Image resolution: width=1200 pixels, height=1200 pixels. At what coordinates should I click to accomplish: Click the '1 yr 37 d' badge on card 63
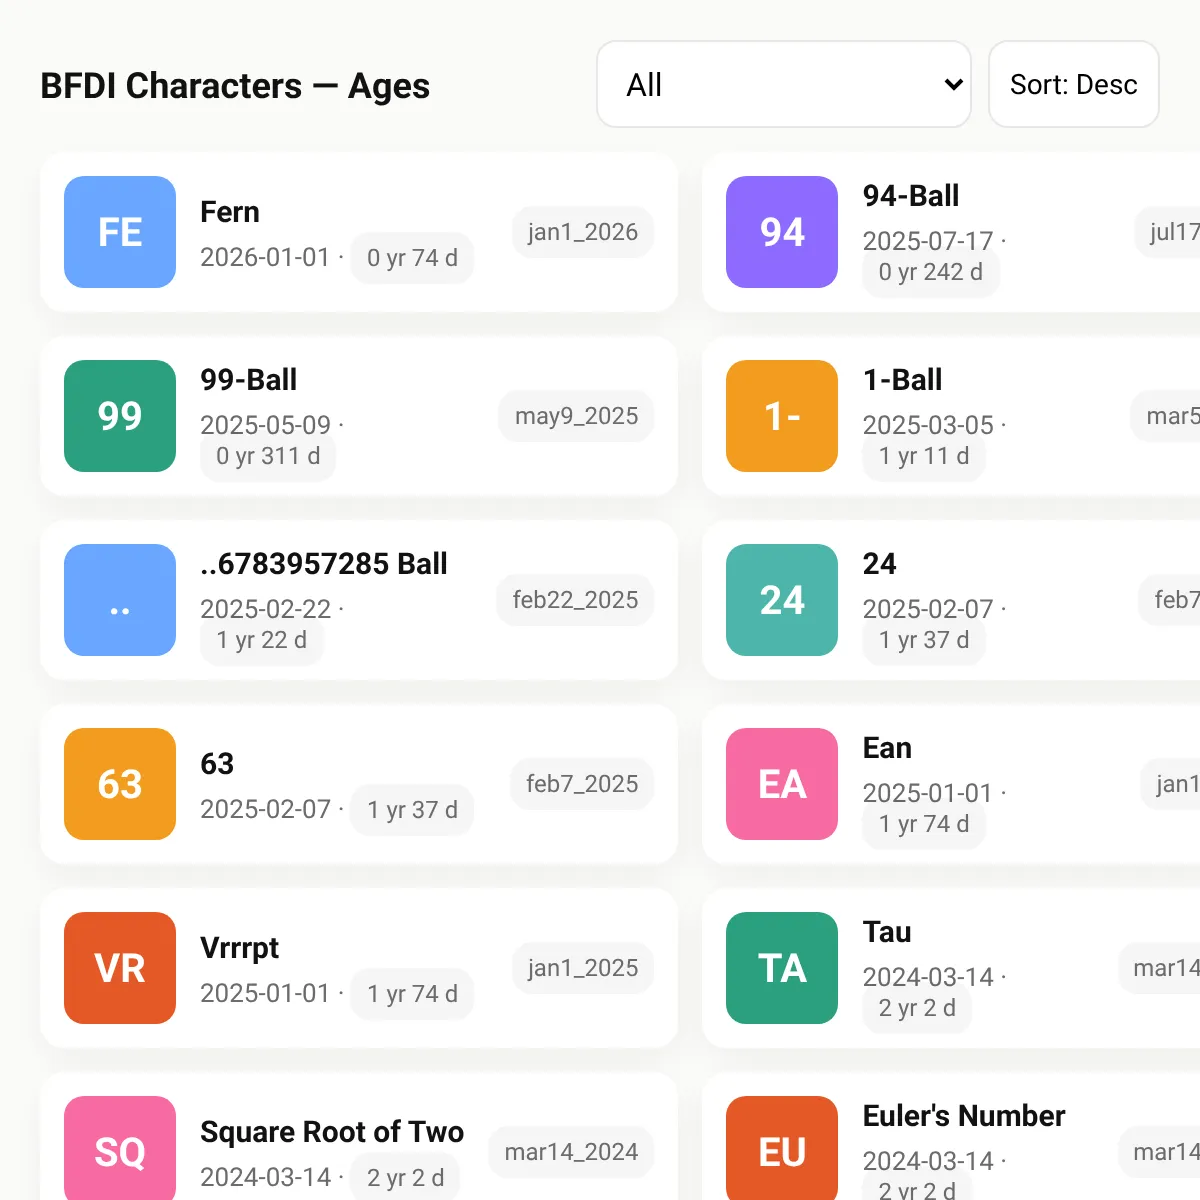click(412, 810)
